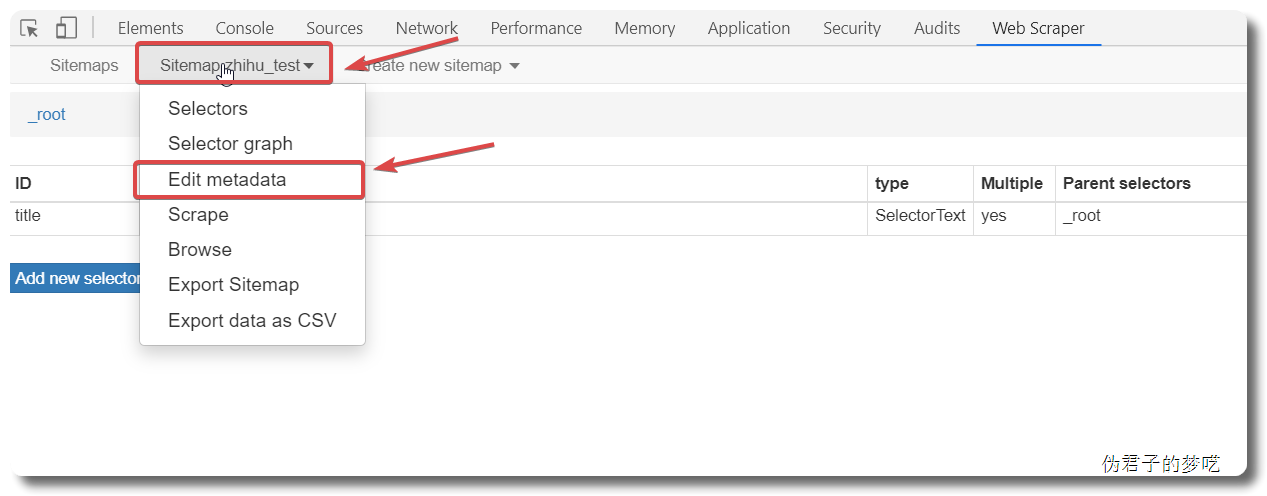Viewport: 1267px width, 496px height.
Task: Switch to the Elements tab
Action: 151,28
